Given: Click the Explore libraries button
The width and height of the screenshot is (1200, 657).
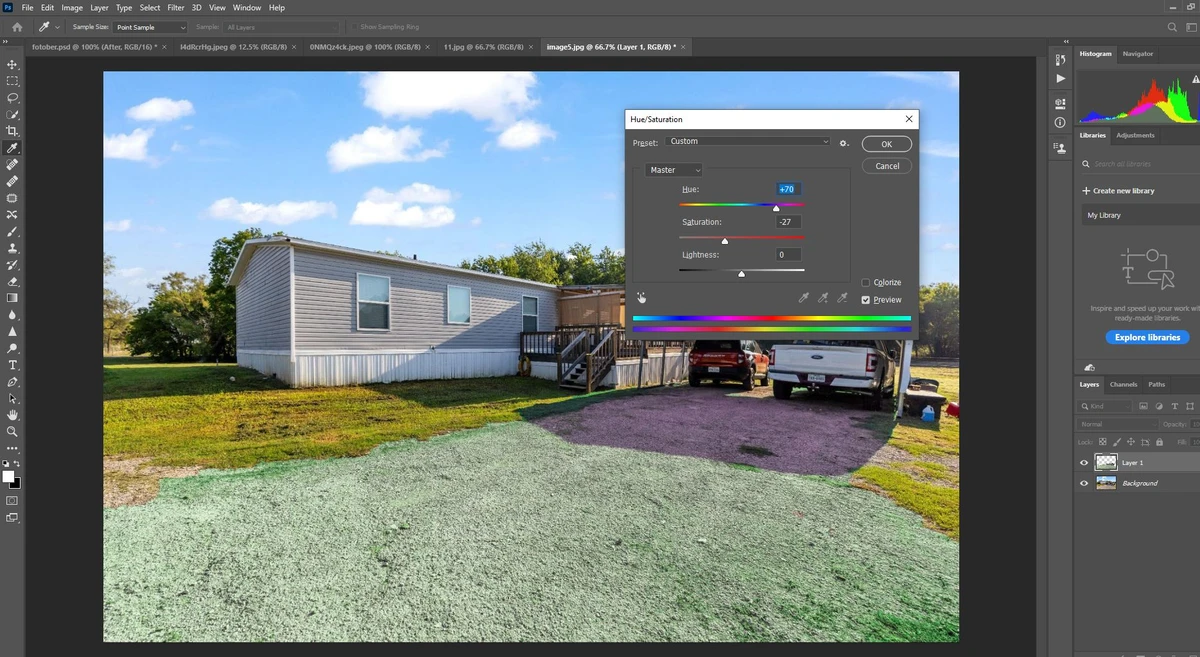Looking at the screenshot, I should pyautogui.click(x=1147, y=337).
